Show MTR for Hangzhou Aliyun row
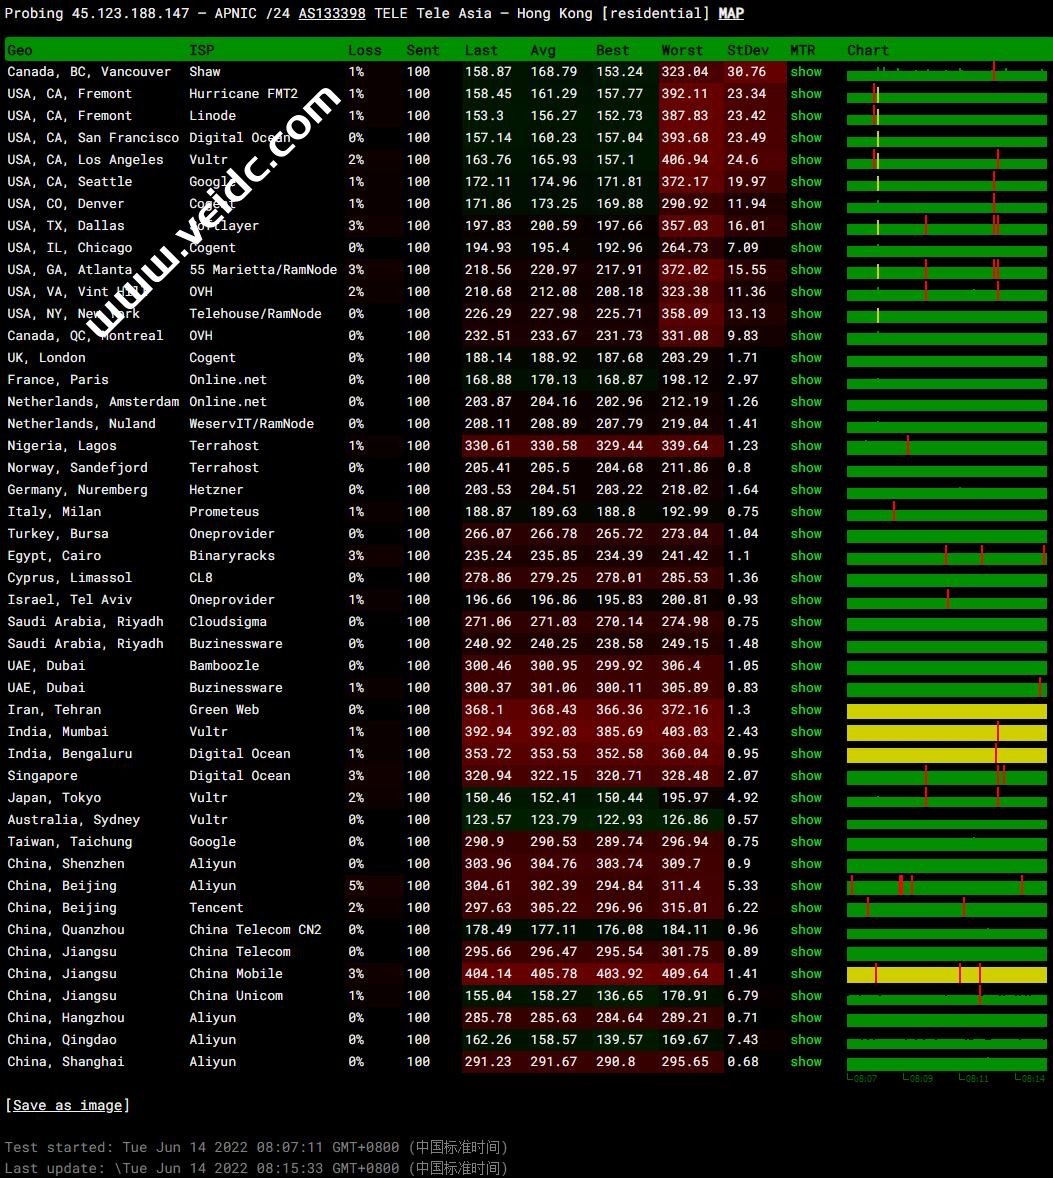 [x=806, y=1018]
